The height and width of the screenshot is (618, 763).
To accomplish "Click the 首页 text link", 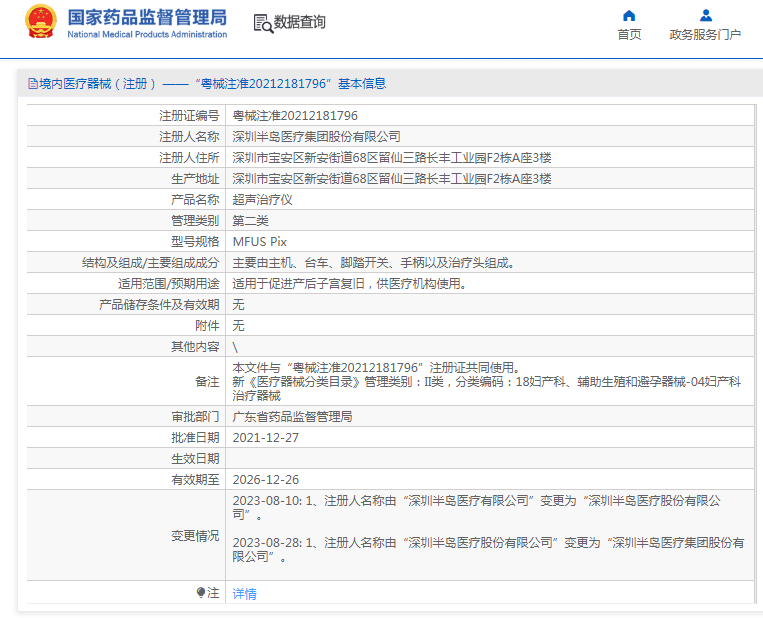I will click(x=629, y=35).
